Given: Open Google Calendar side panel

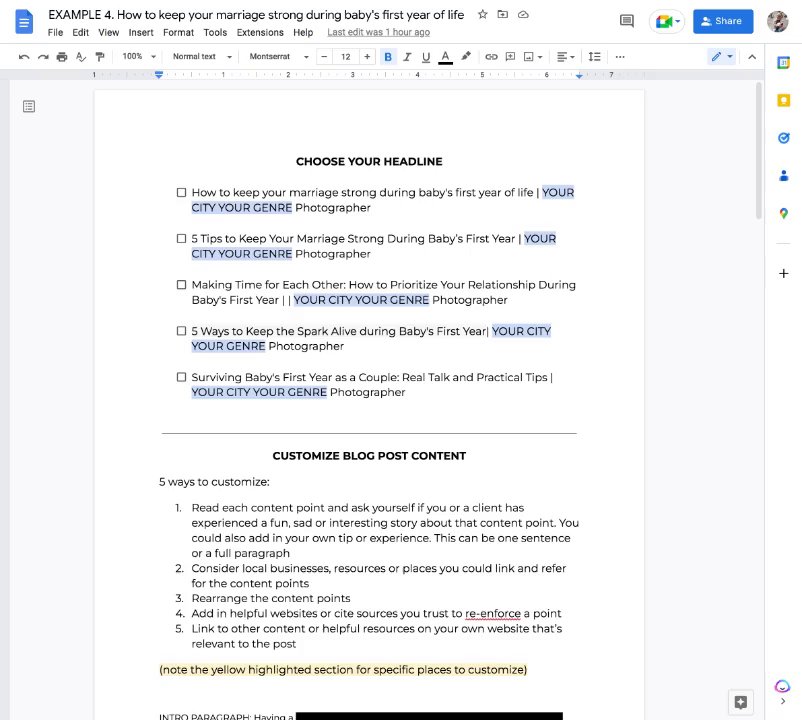Looking at the screenshot, I should coord(784,63).
